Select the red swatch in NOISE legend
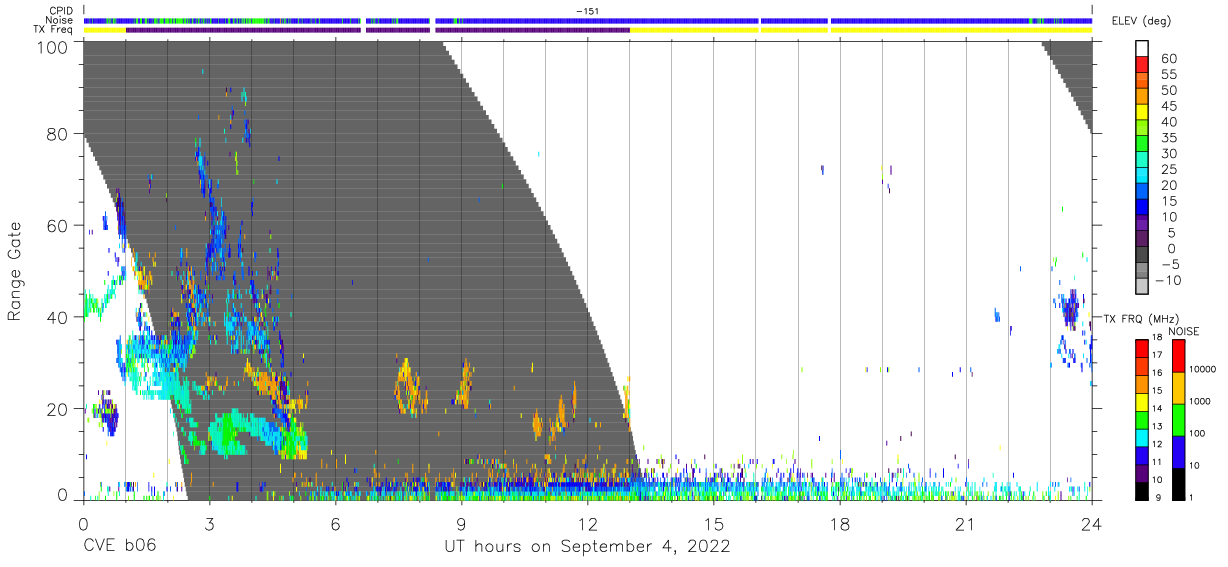The width and height of the screenshot is (1228, 567). pyautogui.click(x=1177, y=356)
